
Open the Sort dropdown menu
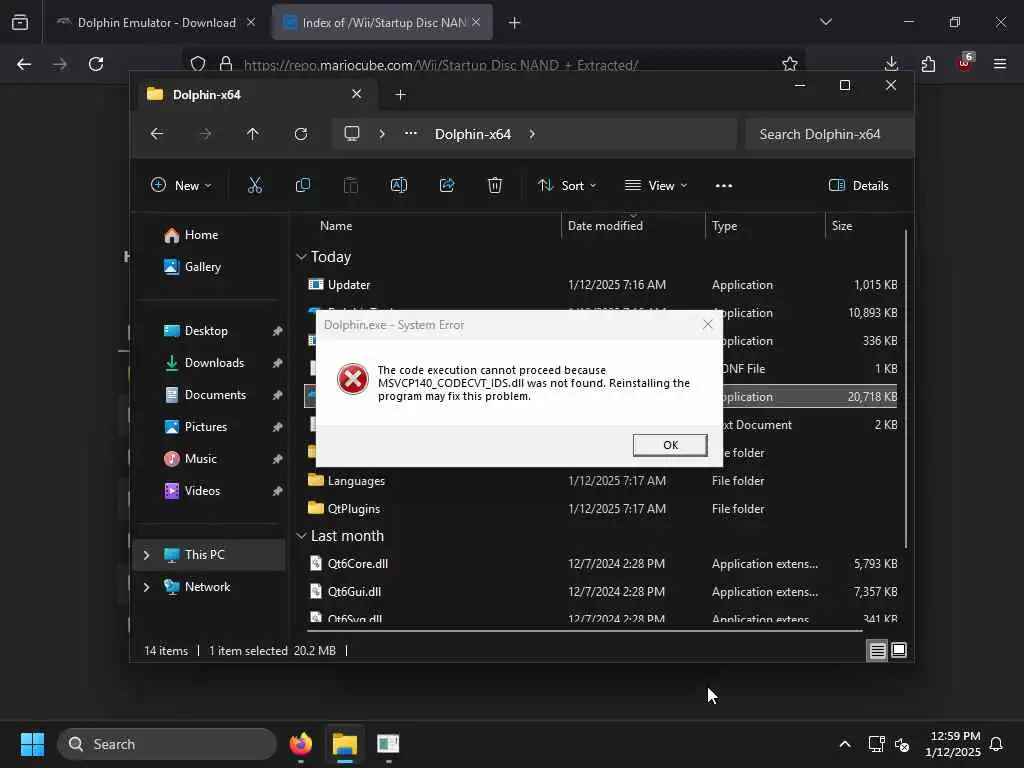(566, 185)
